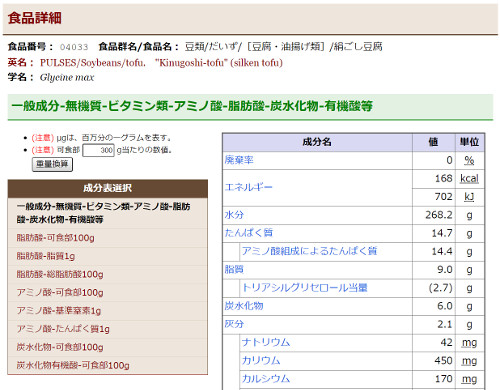Click the 単位 column header
Viewport: 500px width, 390px height.
470,142
